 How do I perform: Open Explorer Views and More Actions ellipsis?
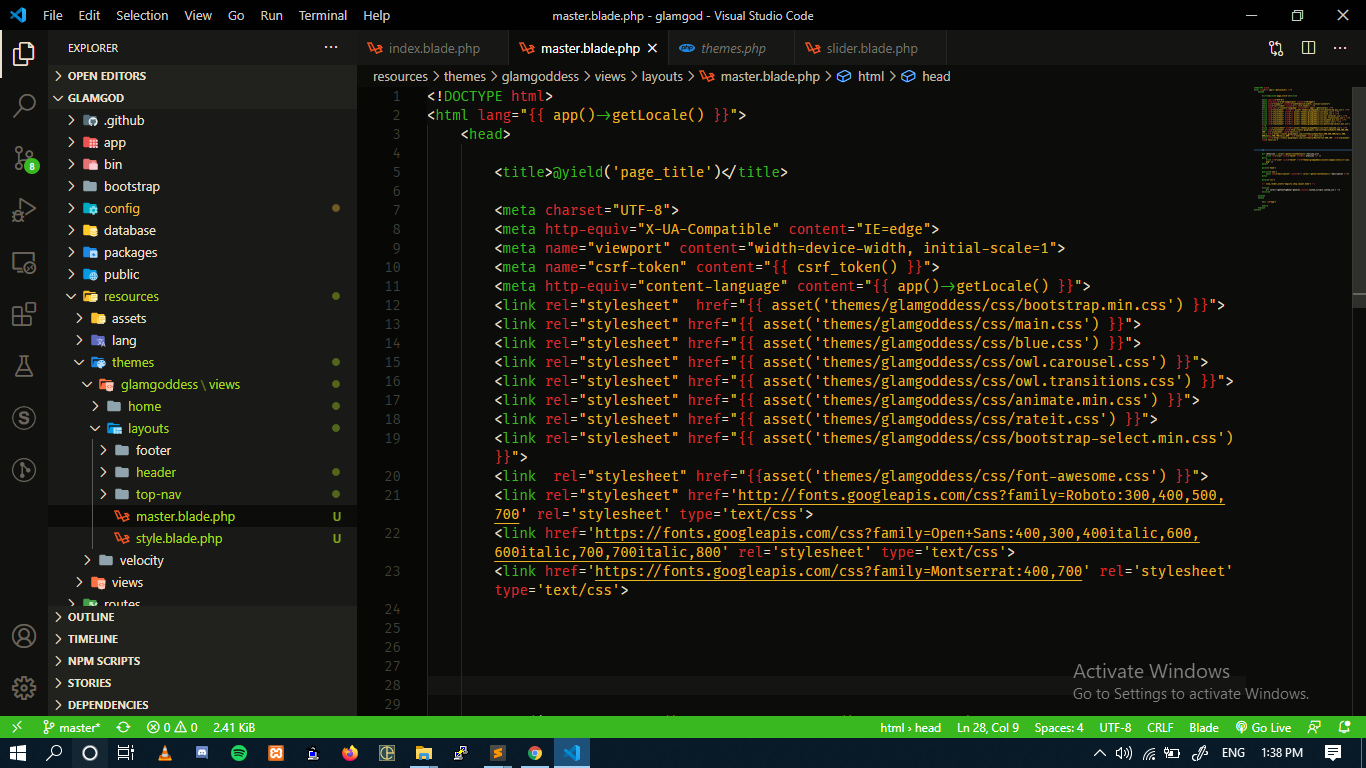[331, 48]
